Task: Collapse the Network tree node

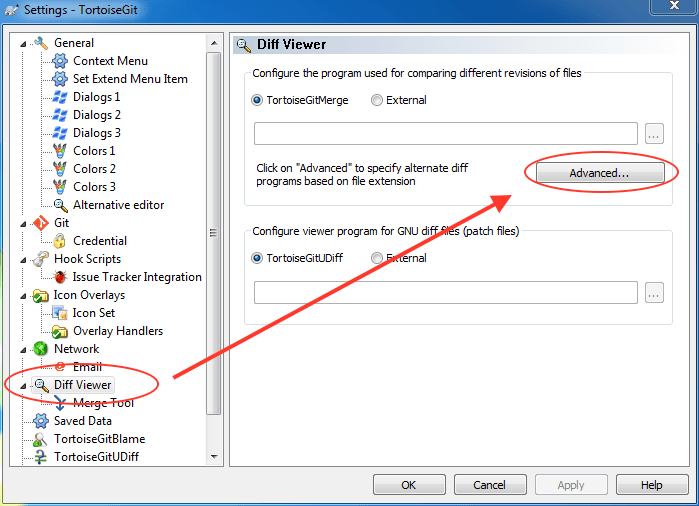Action: tap(23, 350)
